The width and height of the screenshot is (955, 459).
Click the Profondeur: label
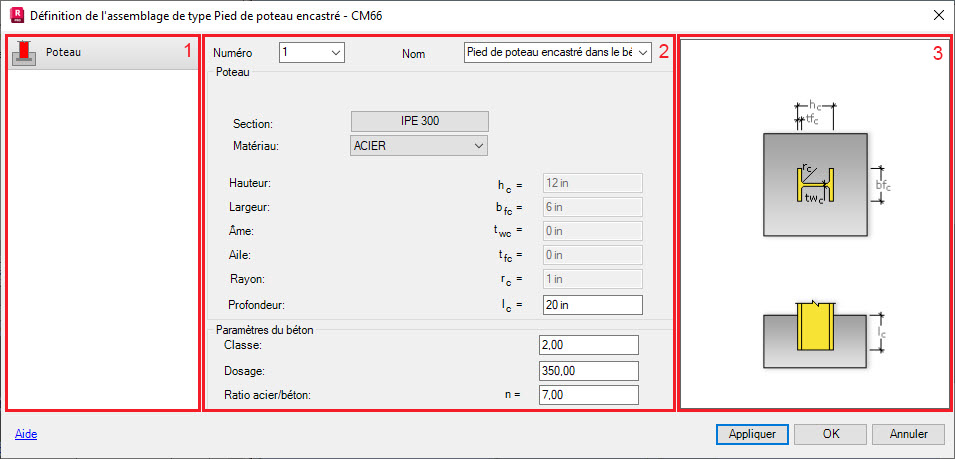click(256, 304)
